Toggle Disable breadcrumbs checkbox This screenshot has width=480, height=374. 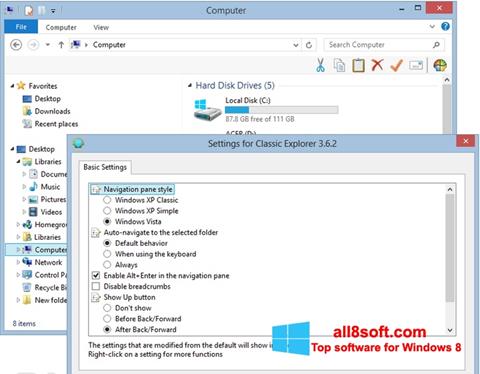pyautogui.click(x=96, y=286)
